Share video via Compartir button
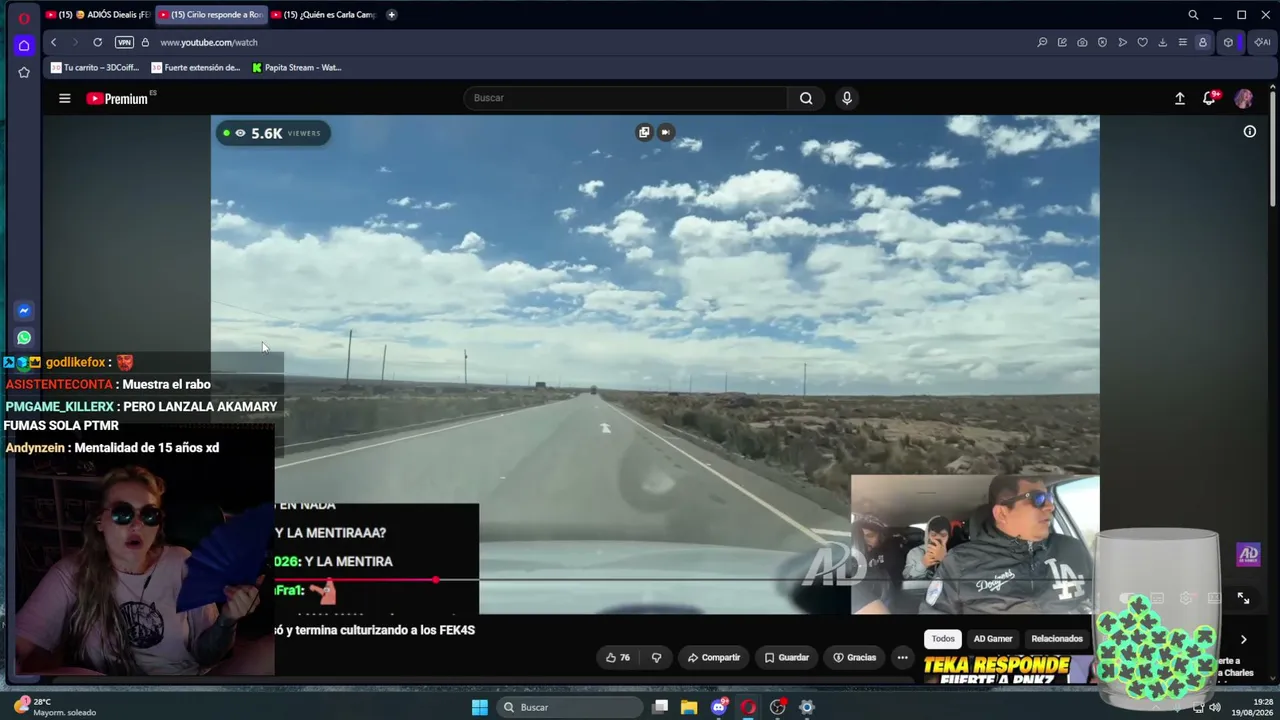The width and height of the screenshot is (1280, 720). point(714,657)
